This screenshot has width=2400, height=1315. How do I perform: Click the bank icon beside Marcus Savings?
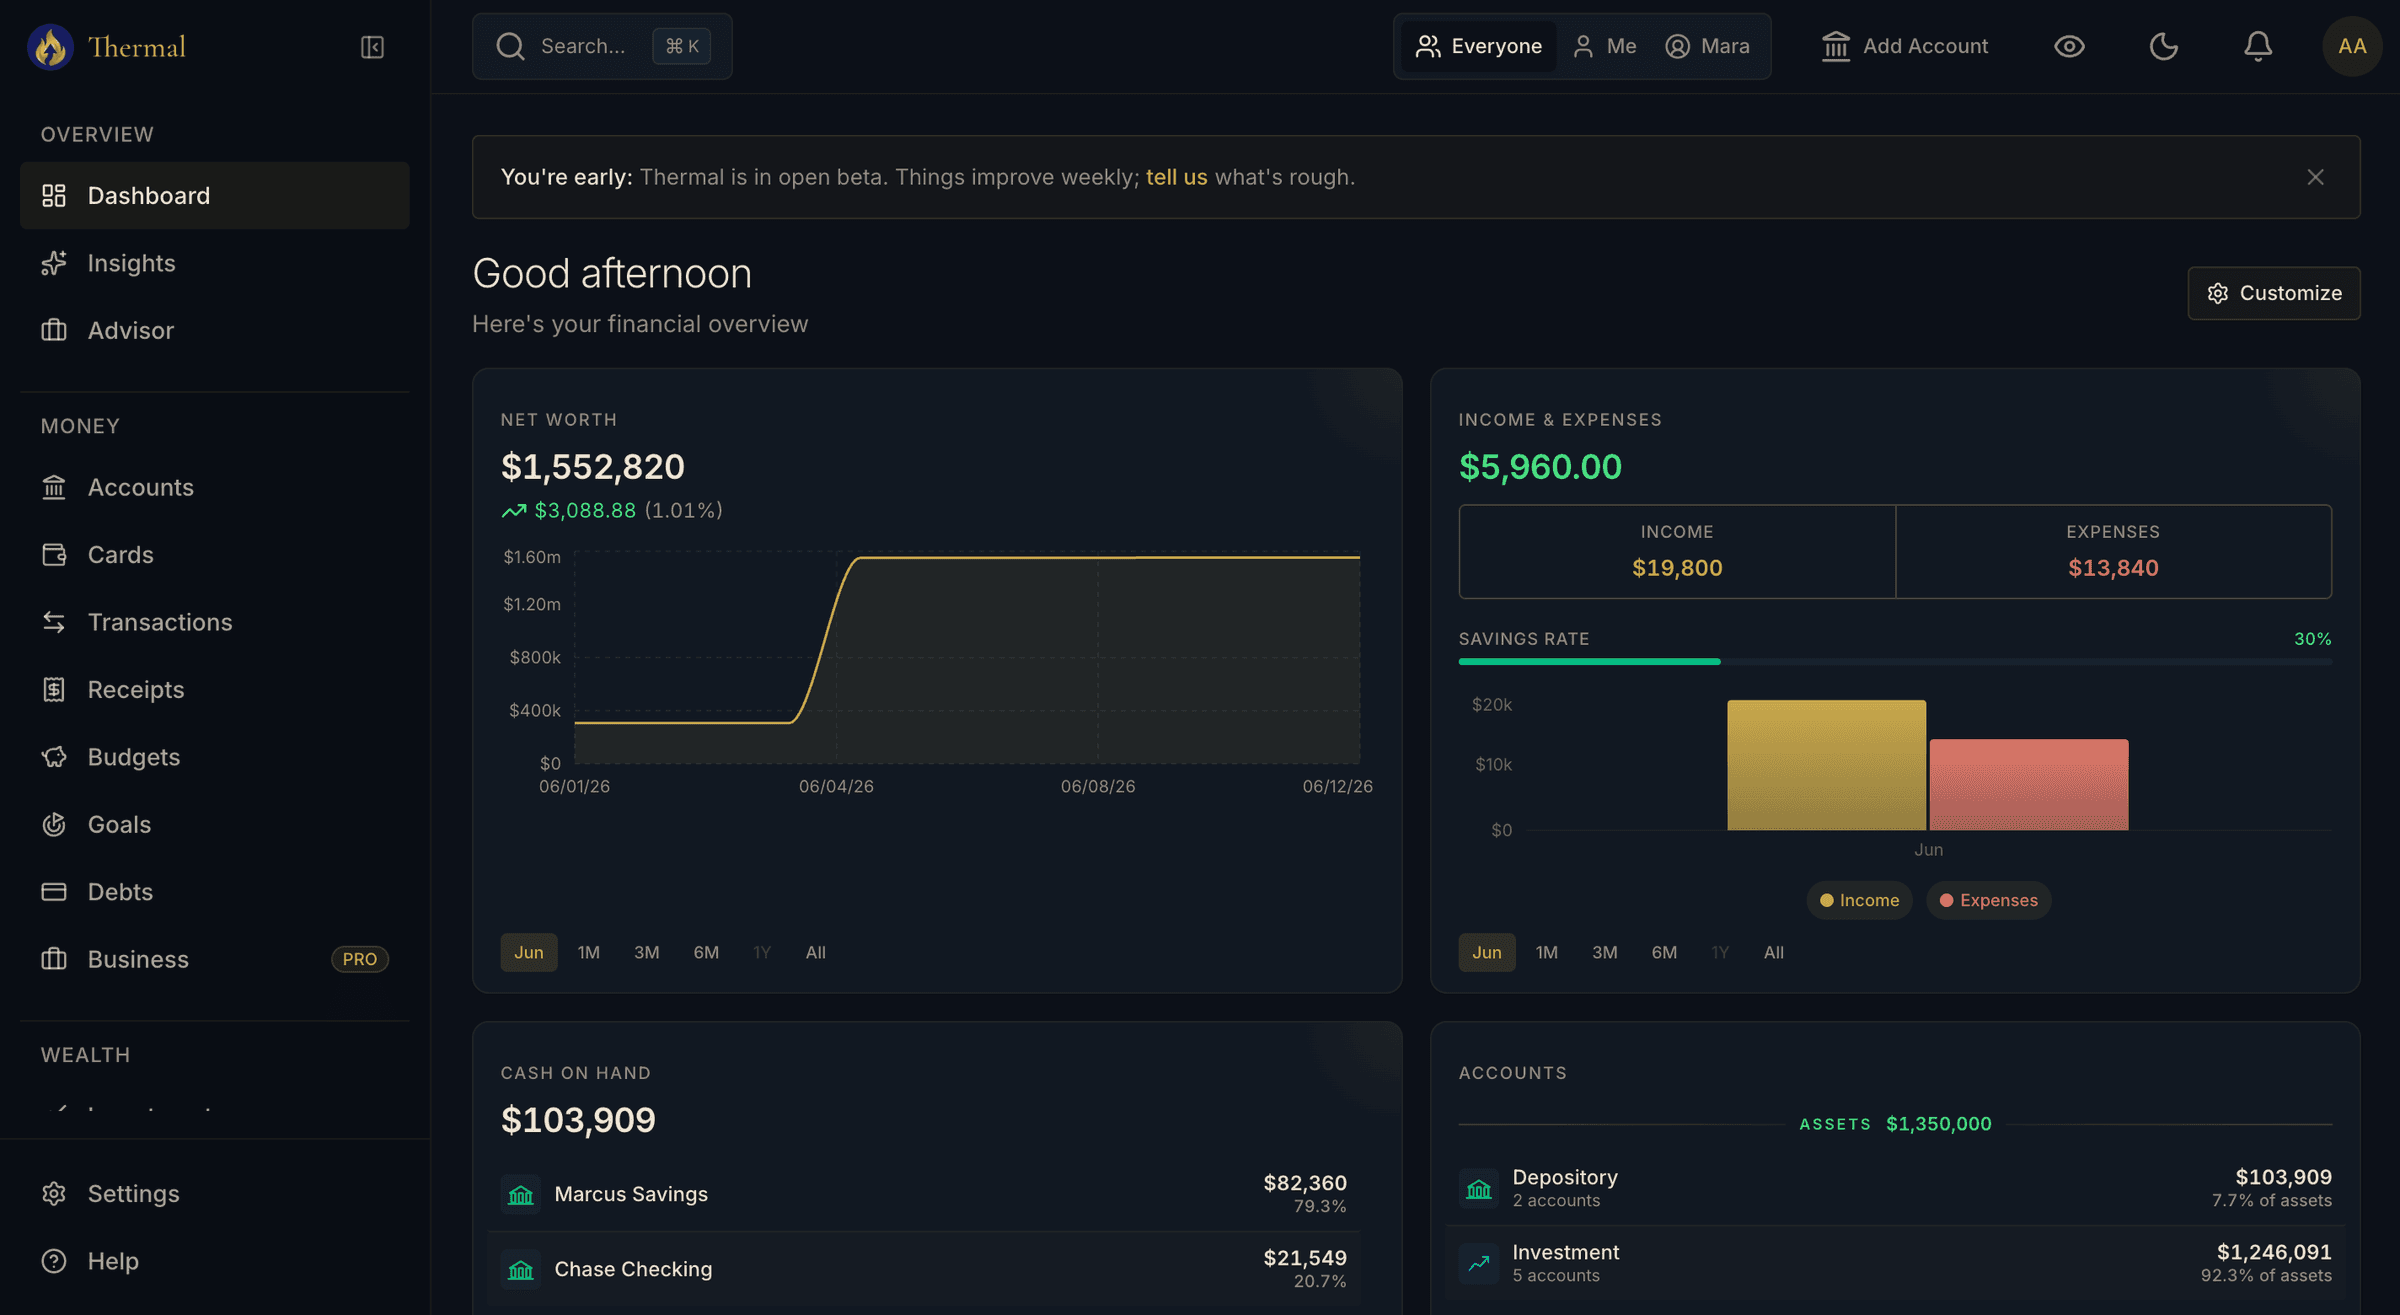coord(521,1194)
